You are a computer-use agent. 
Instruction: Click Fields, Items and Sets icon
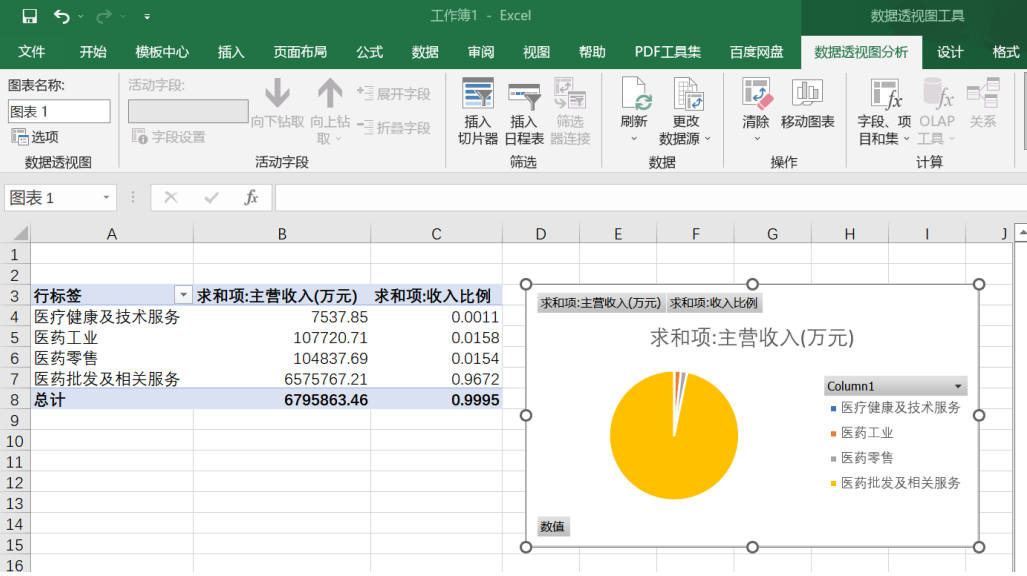click(884, 95)
